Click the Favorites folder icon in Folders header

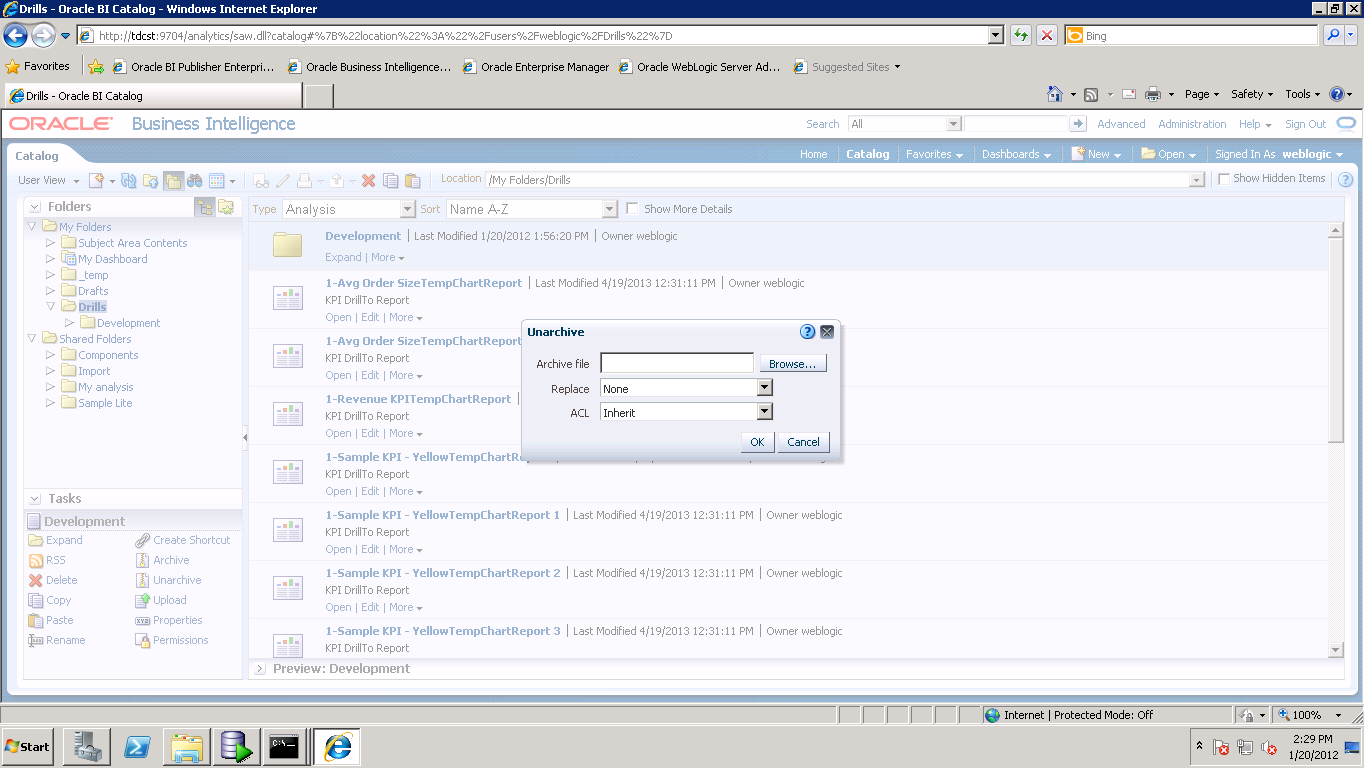227,207
